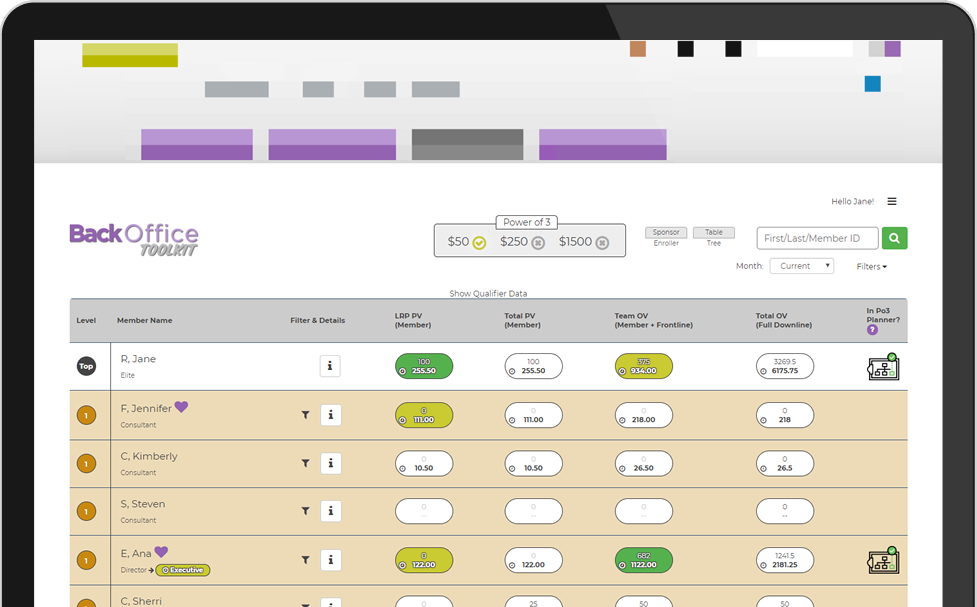The image size is (977, 607).
Task: Click filter funnel icon for S, Steven
Action: [305, 511]
